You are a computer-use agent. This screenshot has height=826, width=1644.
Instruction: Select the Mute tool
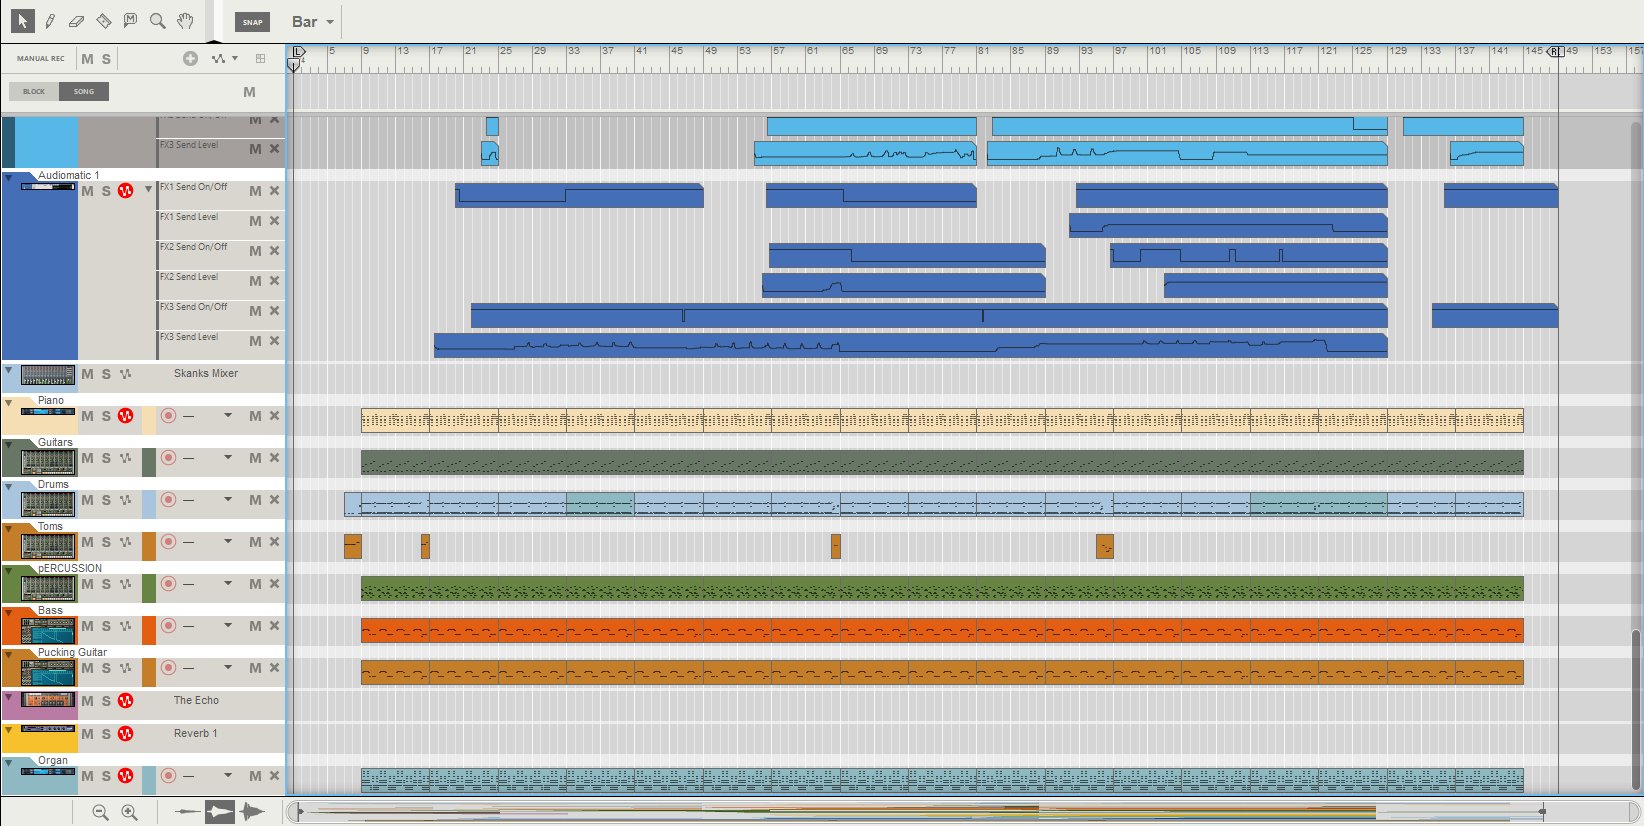[x=130, y=21]
